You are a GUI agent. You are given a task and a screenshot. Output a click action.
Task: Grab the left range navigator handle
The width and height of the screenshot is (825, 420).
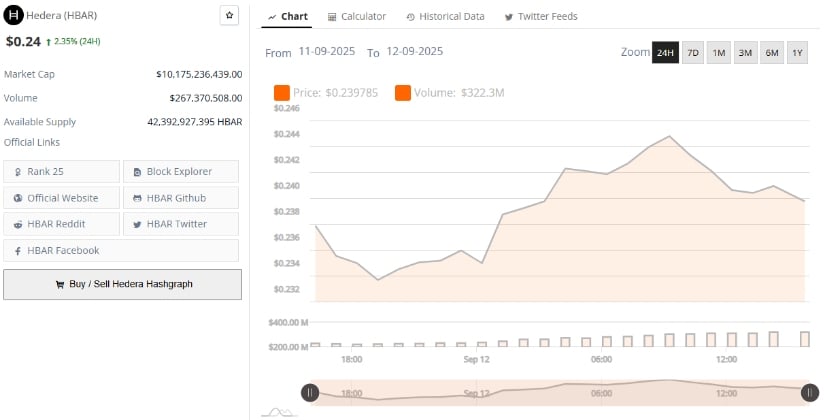click(x=310, y=393)
